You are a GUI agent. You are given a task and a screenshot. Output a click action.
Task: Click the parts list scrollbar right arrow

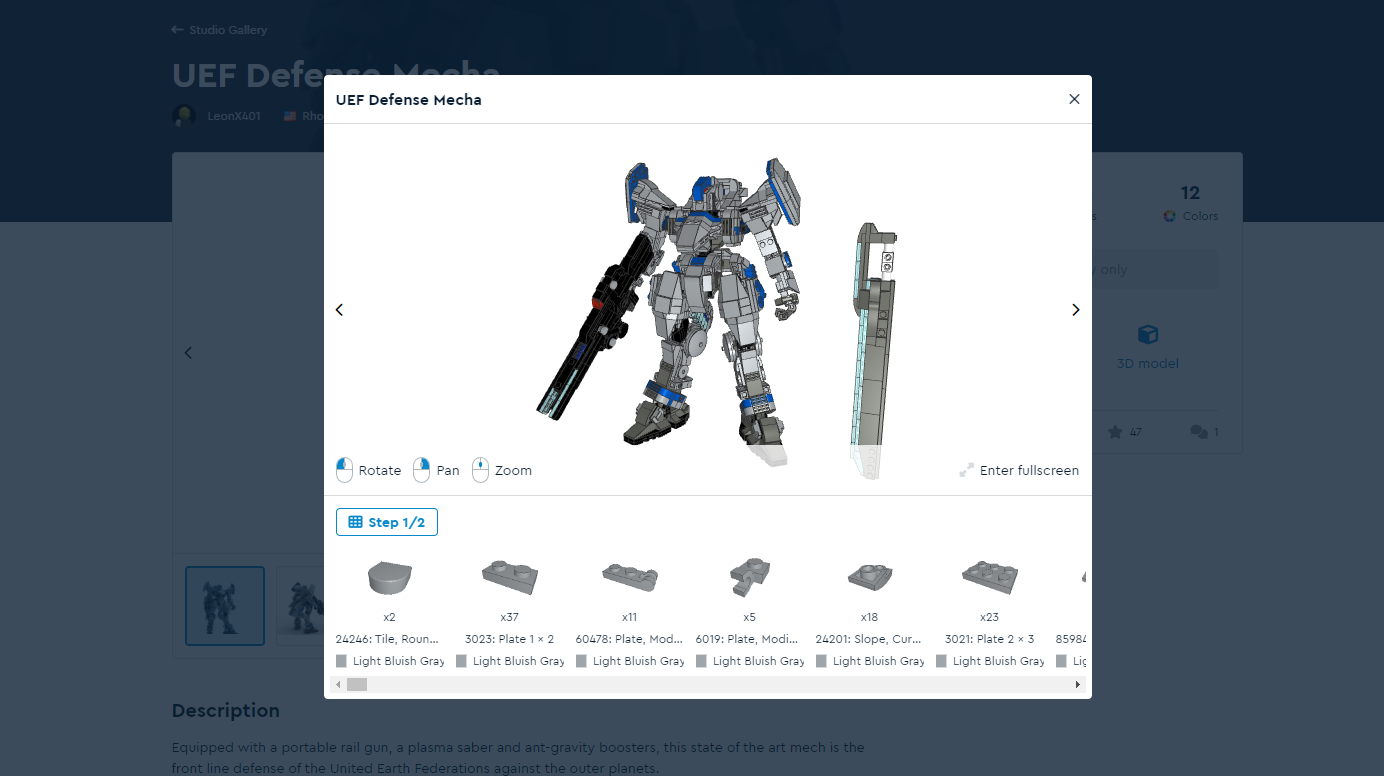pyautogui.click(x=1077, y=684)
